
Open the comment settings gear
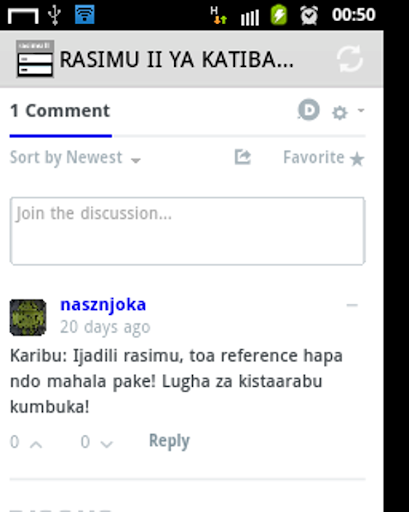(x=340, y=113)
